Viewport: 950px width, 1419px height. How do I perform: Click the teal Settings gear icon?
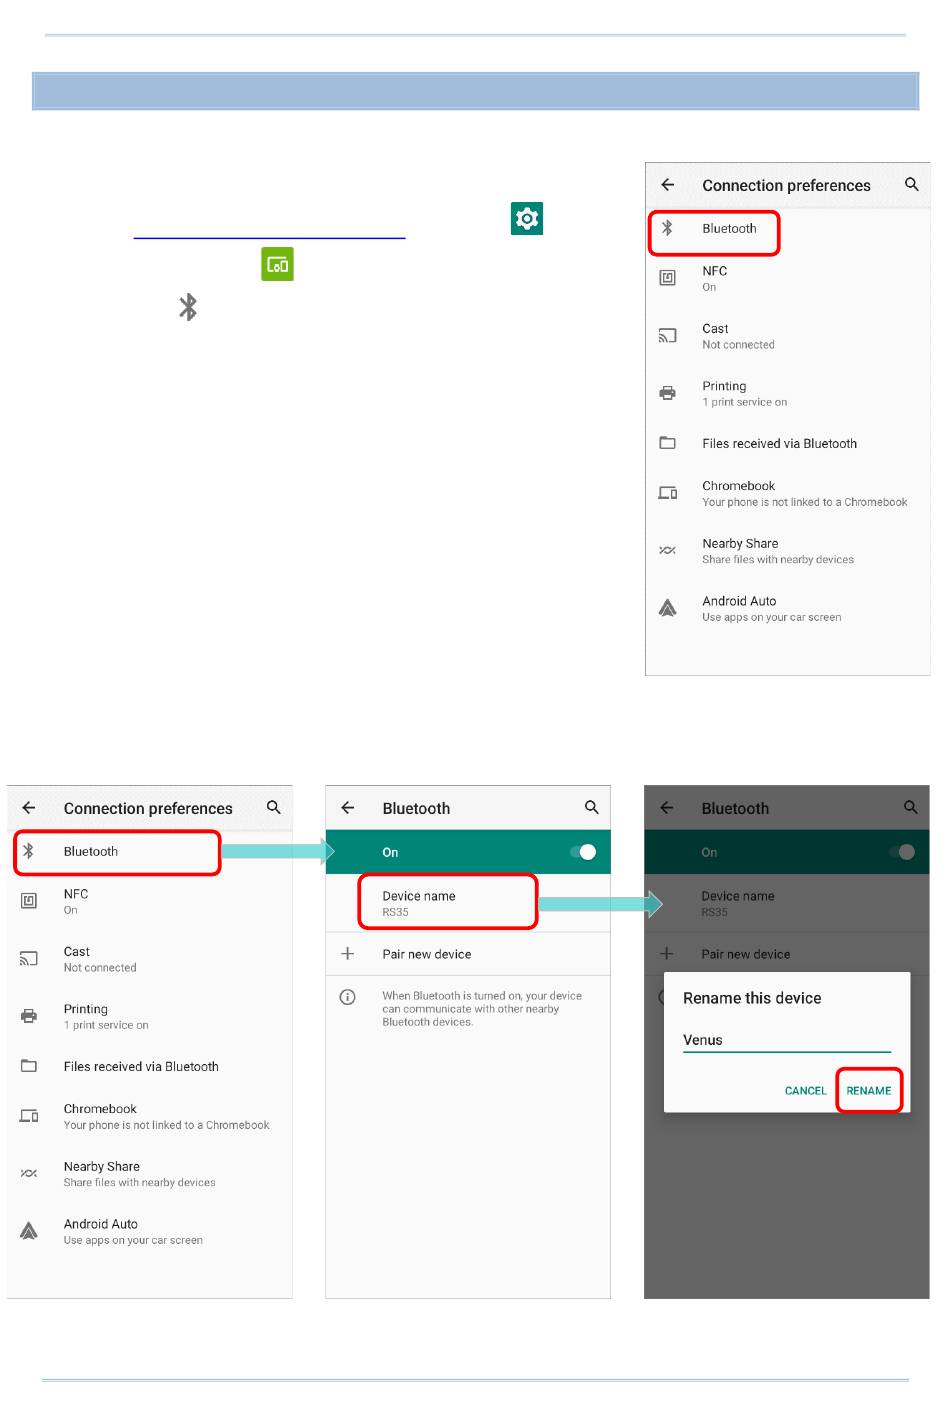click(527, 219)
